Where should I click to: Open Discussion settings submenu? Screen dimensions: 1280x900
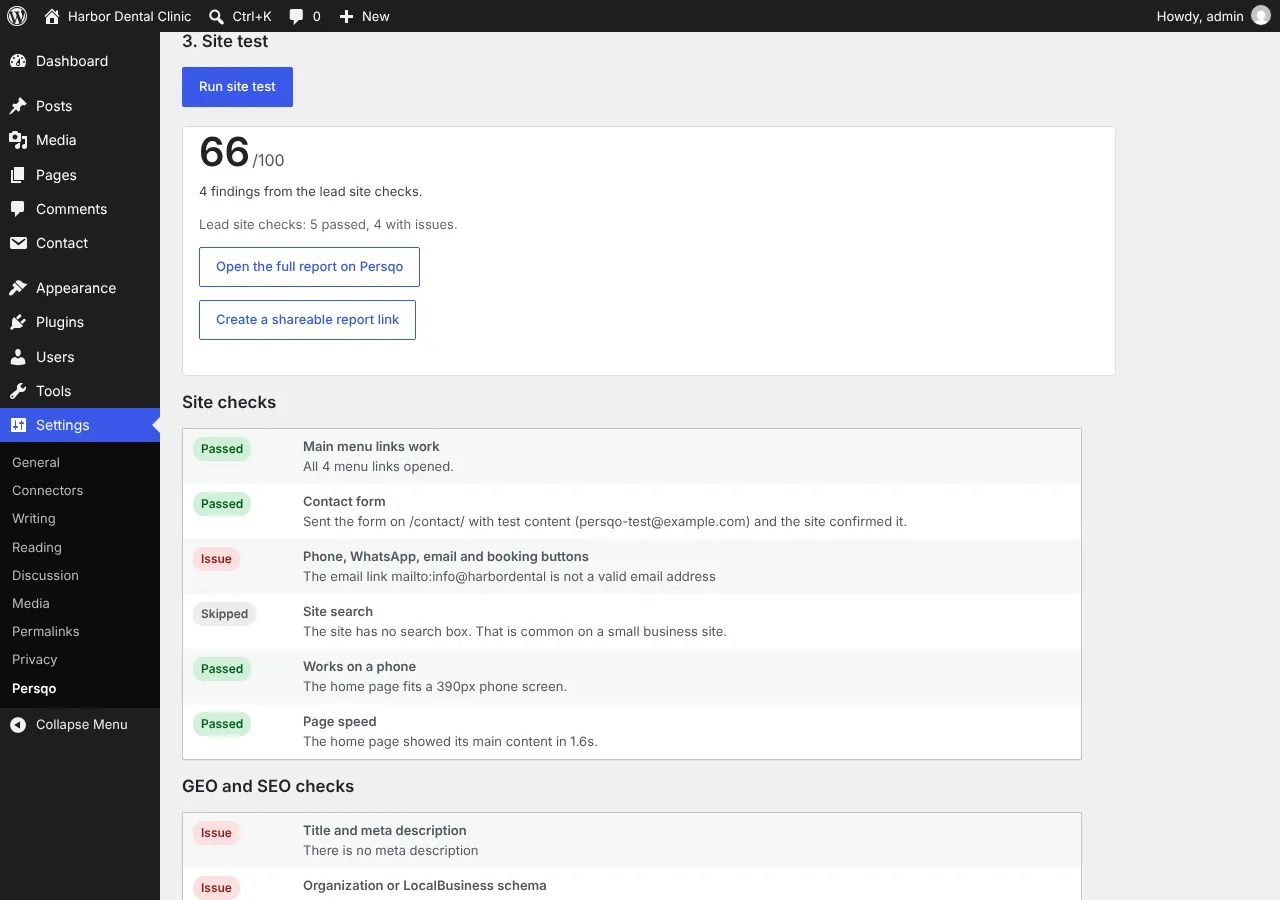45,575
